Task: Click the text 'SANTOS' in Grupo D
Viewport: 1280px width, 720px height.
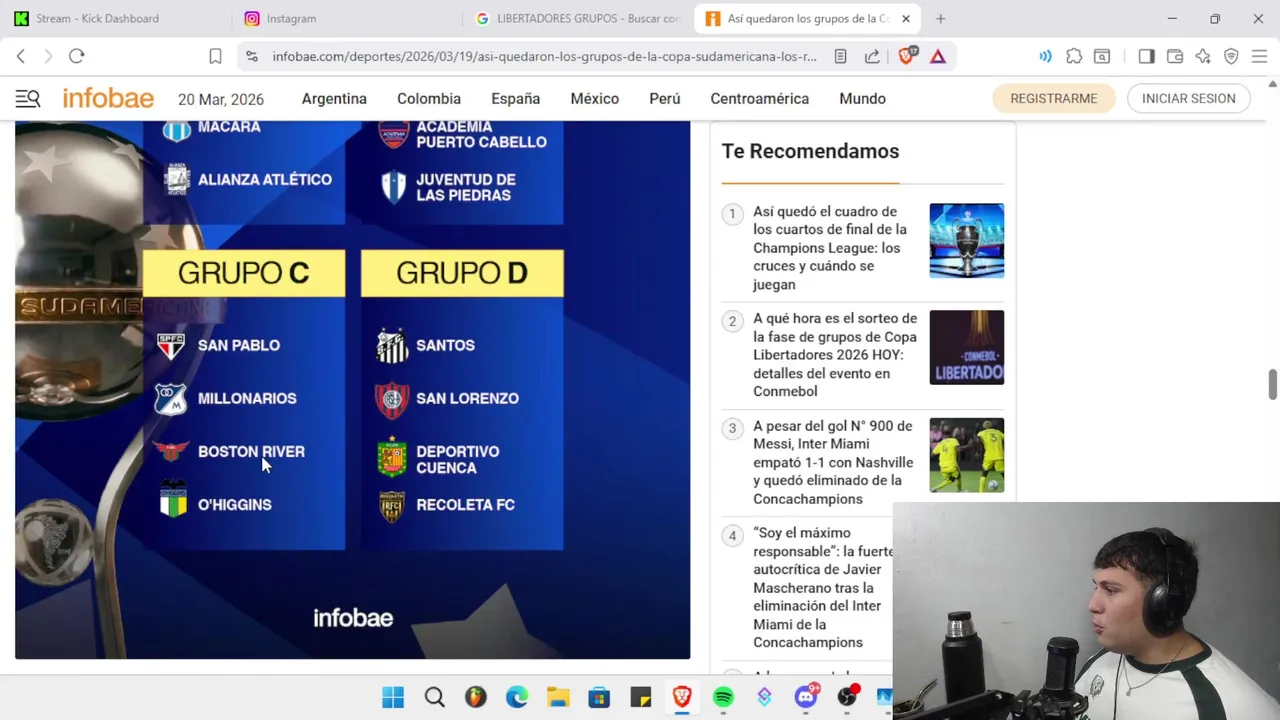Action: click(445, 345)
